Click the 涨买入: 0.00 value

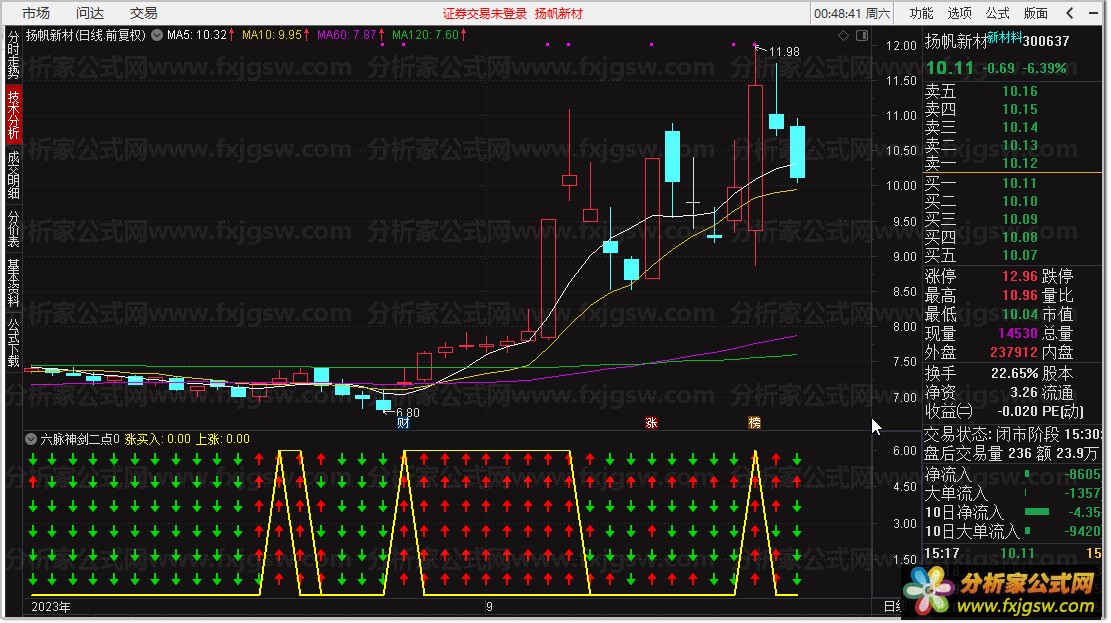click(x=158, y=440)
